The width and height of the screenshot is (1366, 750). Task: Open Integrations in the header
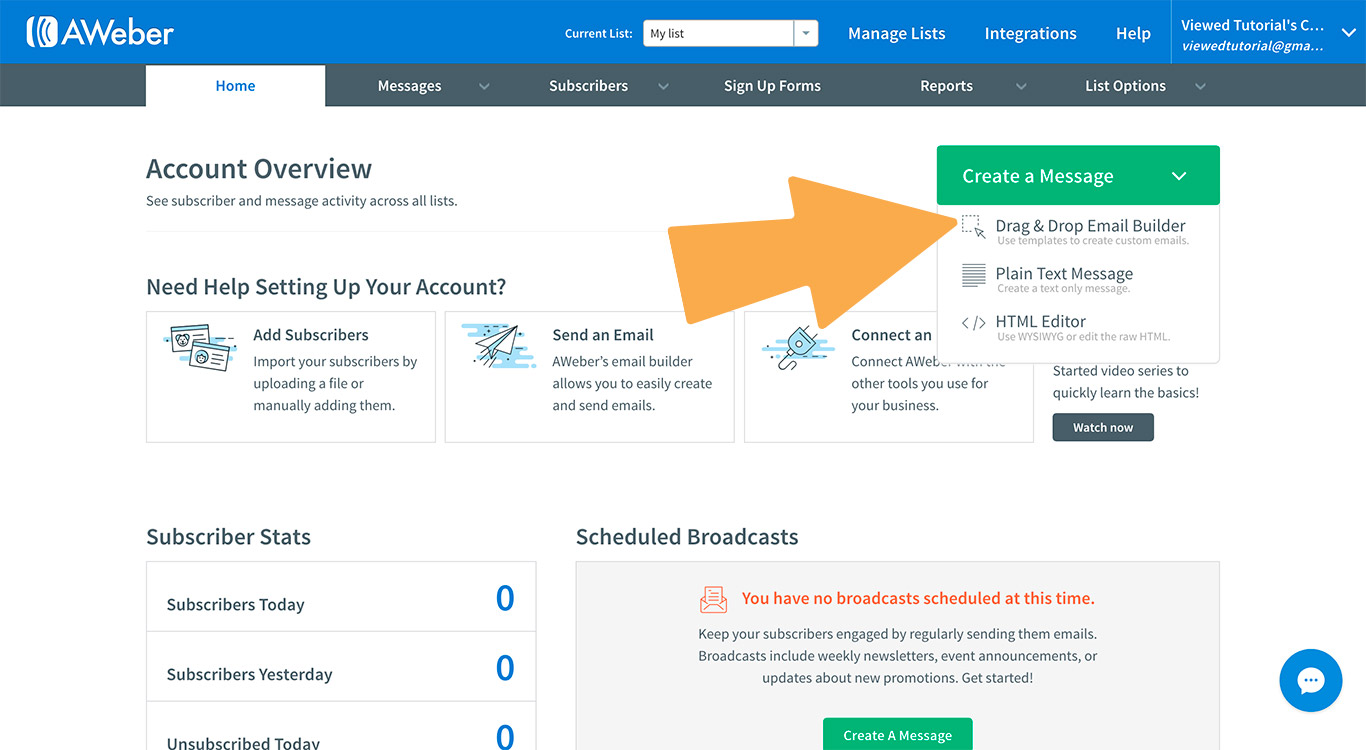click(1030, 33)
